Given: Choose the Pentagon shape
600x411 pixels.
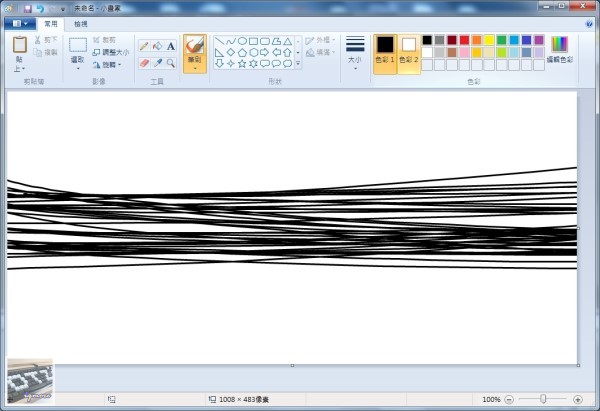Looking at the screenshot, I should point(242,52).
